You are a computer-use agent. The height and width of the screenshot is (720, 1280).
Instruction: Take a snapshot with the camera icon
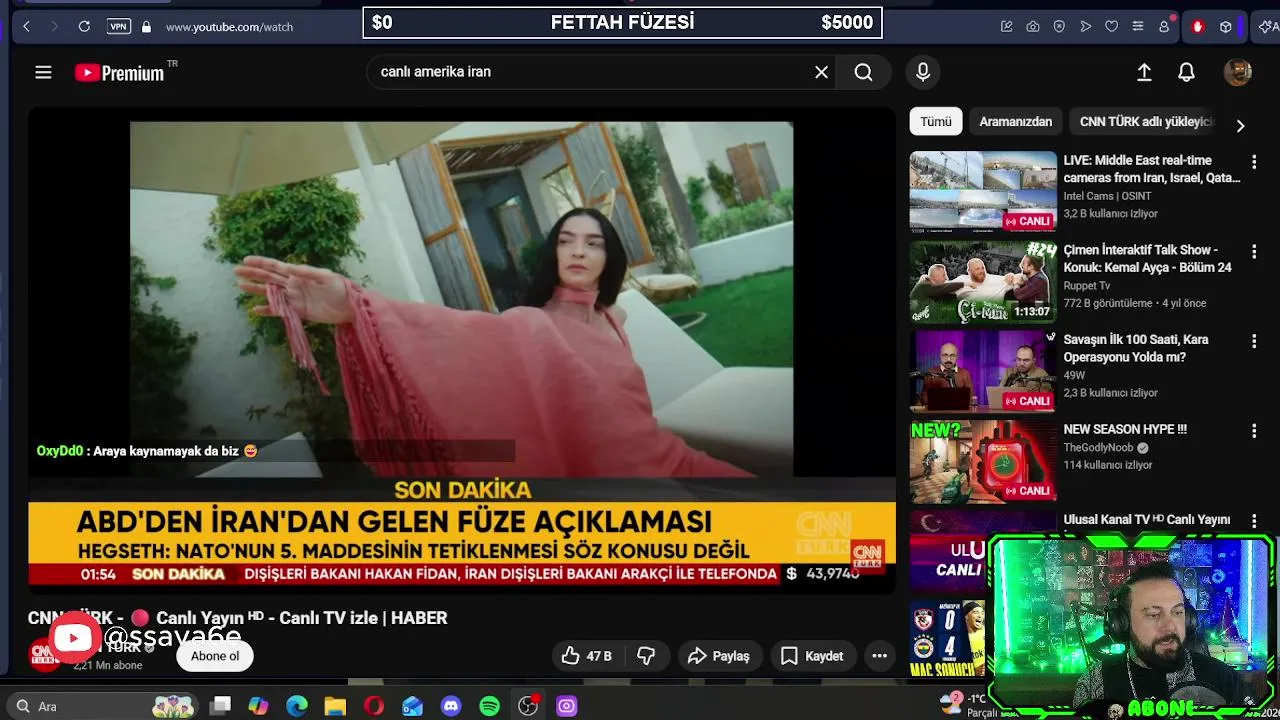[1033, 27]
